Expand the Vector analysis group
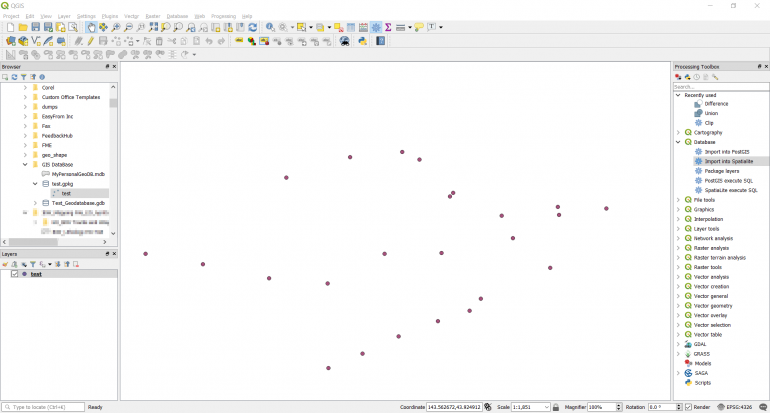The height and width of the screenshot is (413, 770). click(678, 277)
